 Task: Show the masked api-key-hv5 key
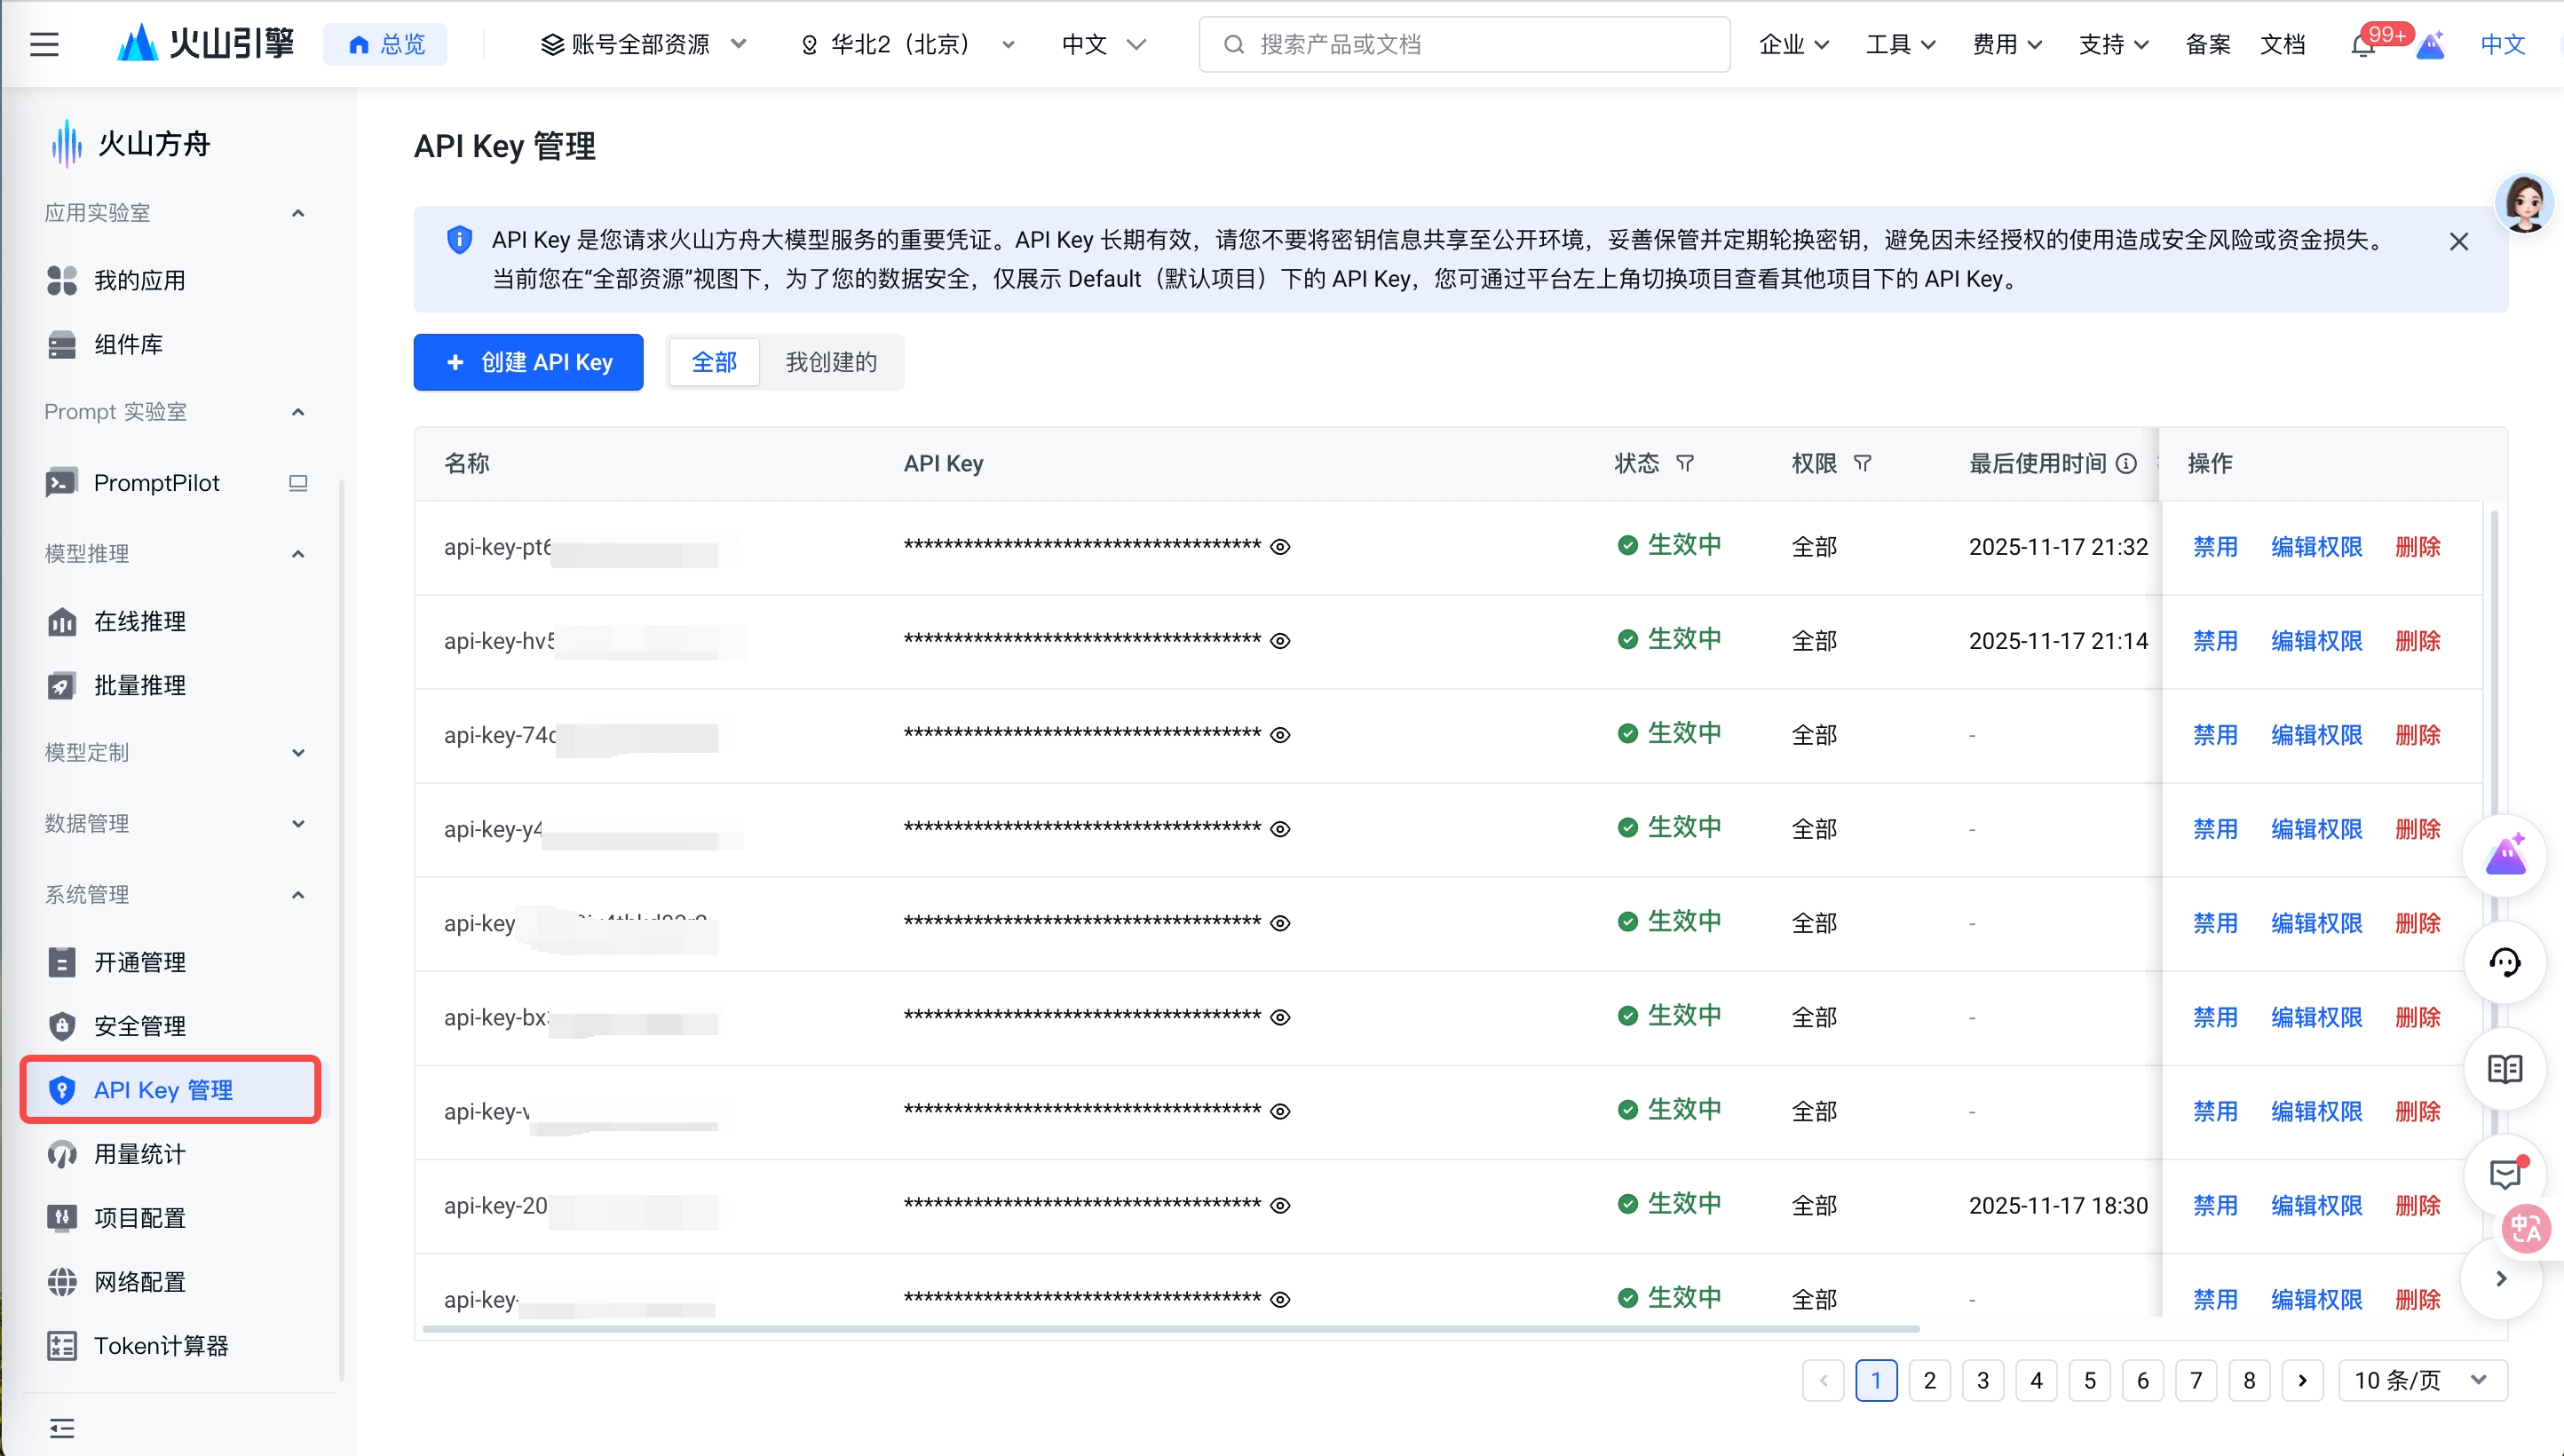(1281, 641)
